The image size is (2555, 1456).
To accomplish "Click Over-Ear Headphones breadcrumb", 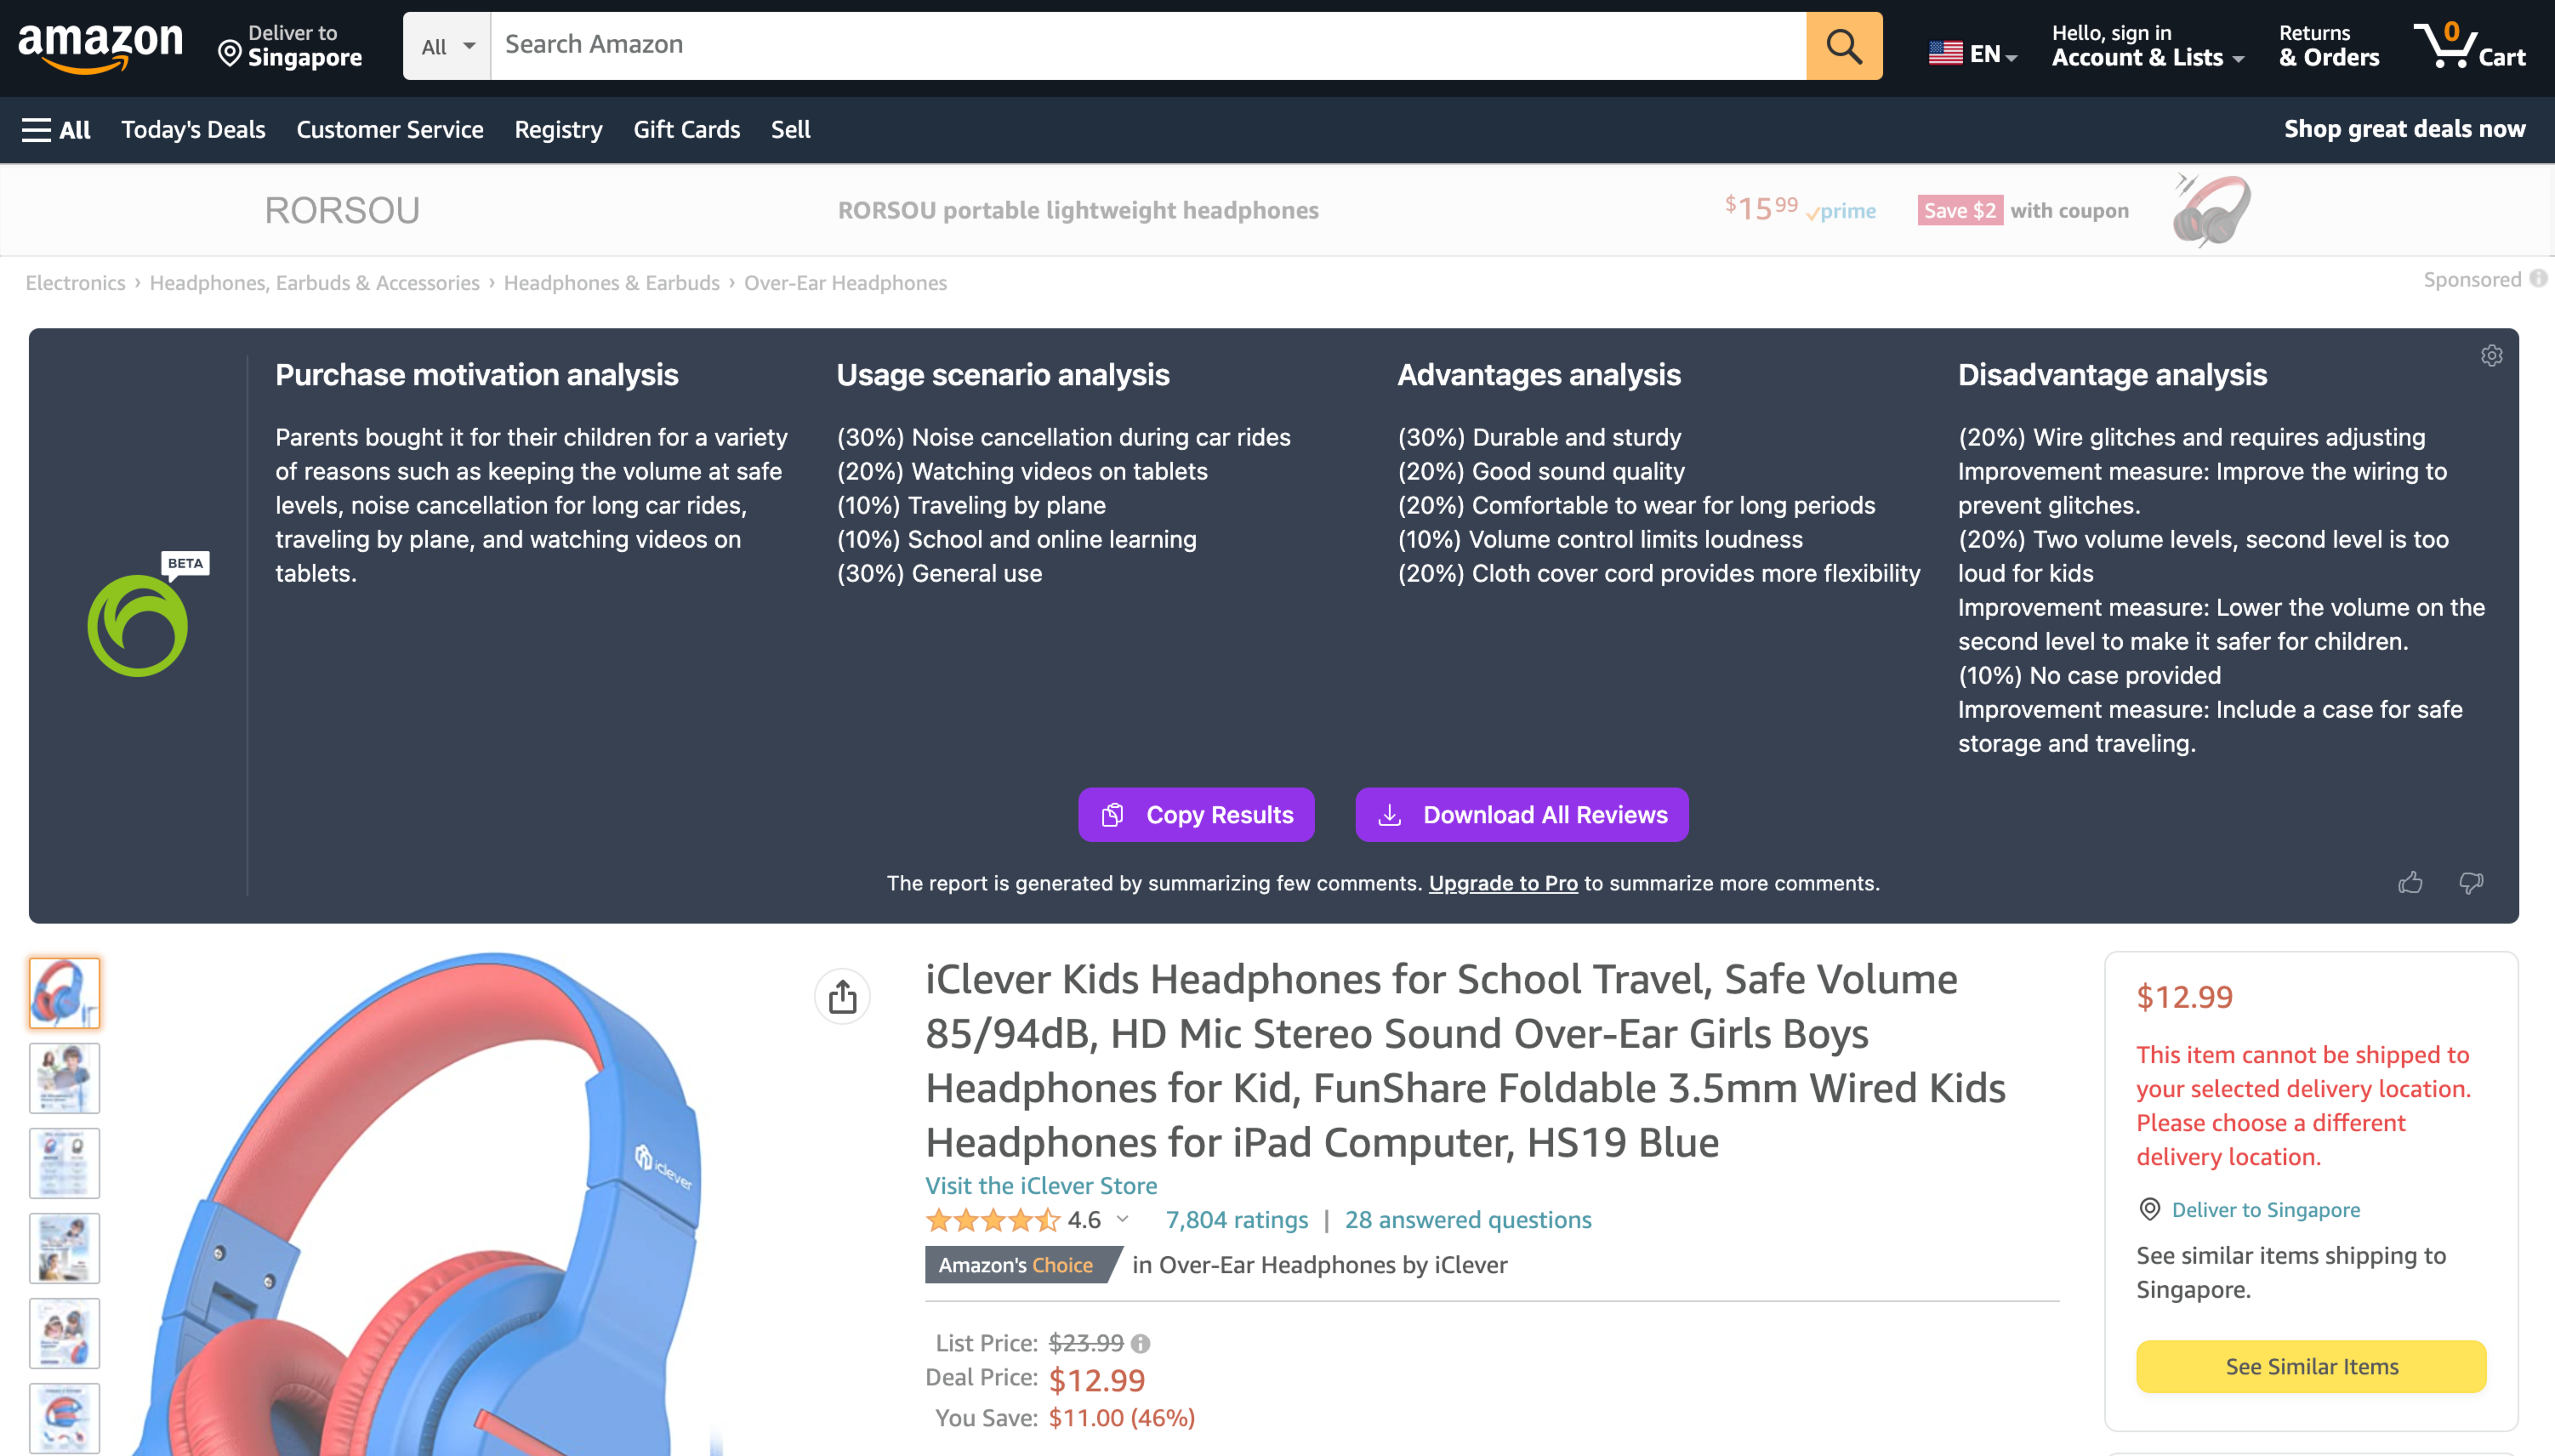I will click(x=845, y=283).
